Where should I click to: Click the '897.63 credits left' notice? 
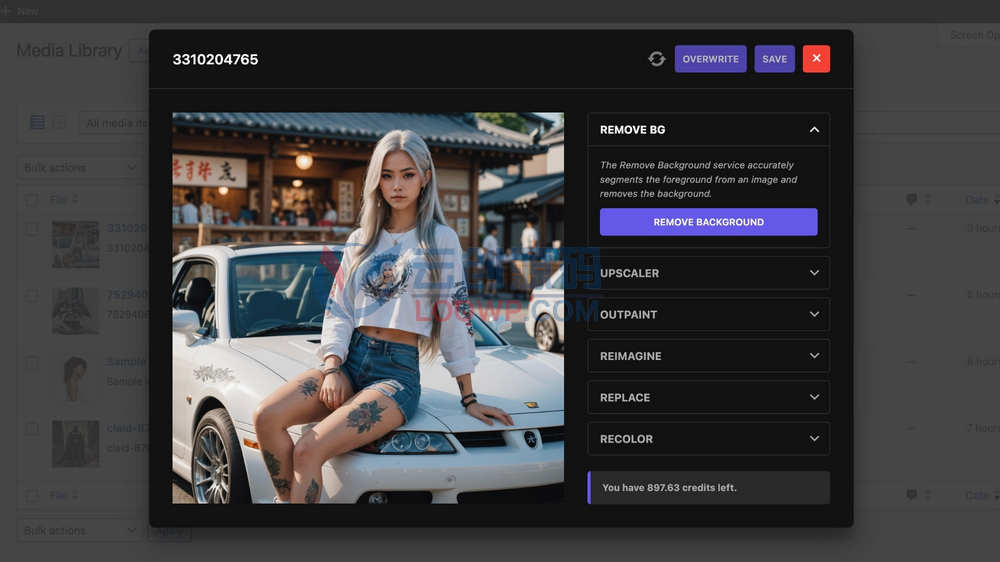click(709, 487)
